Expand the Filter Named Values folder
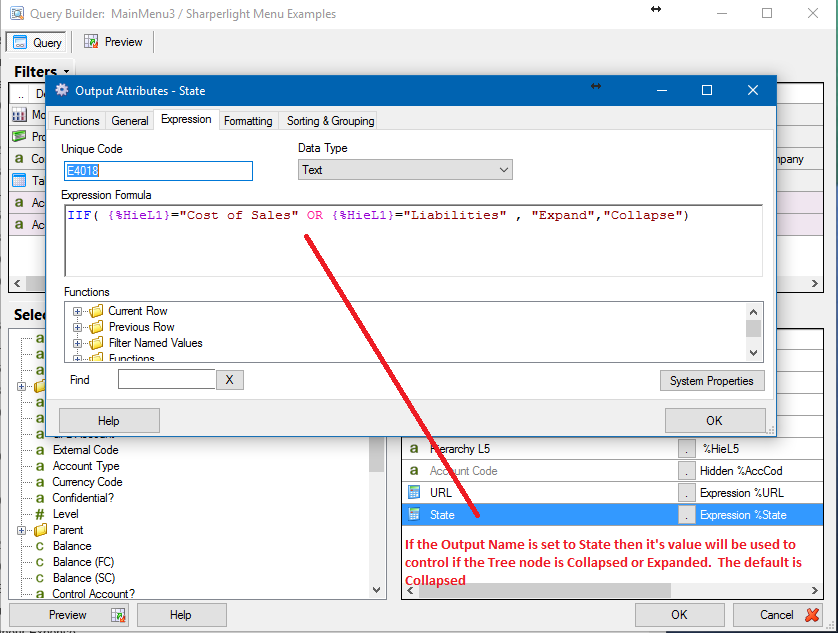 [77, 343]
